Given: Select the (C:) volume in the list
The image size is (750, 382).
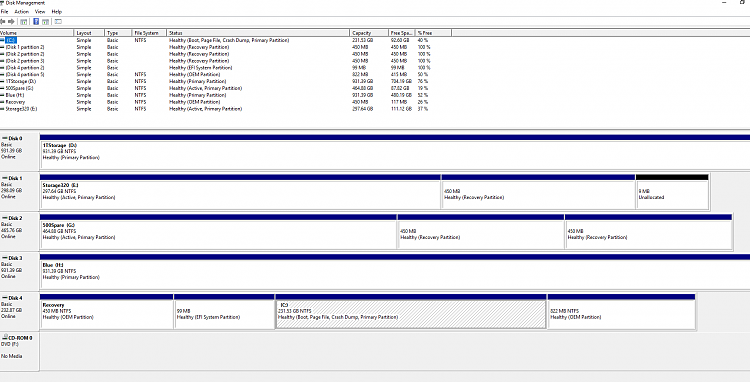Looking at the screenshot, I should pos(11,41).
